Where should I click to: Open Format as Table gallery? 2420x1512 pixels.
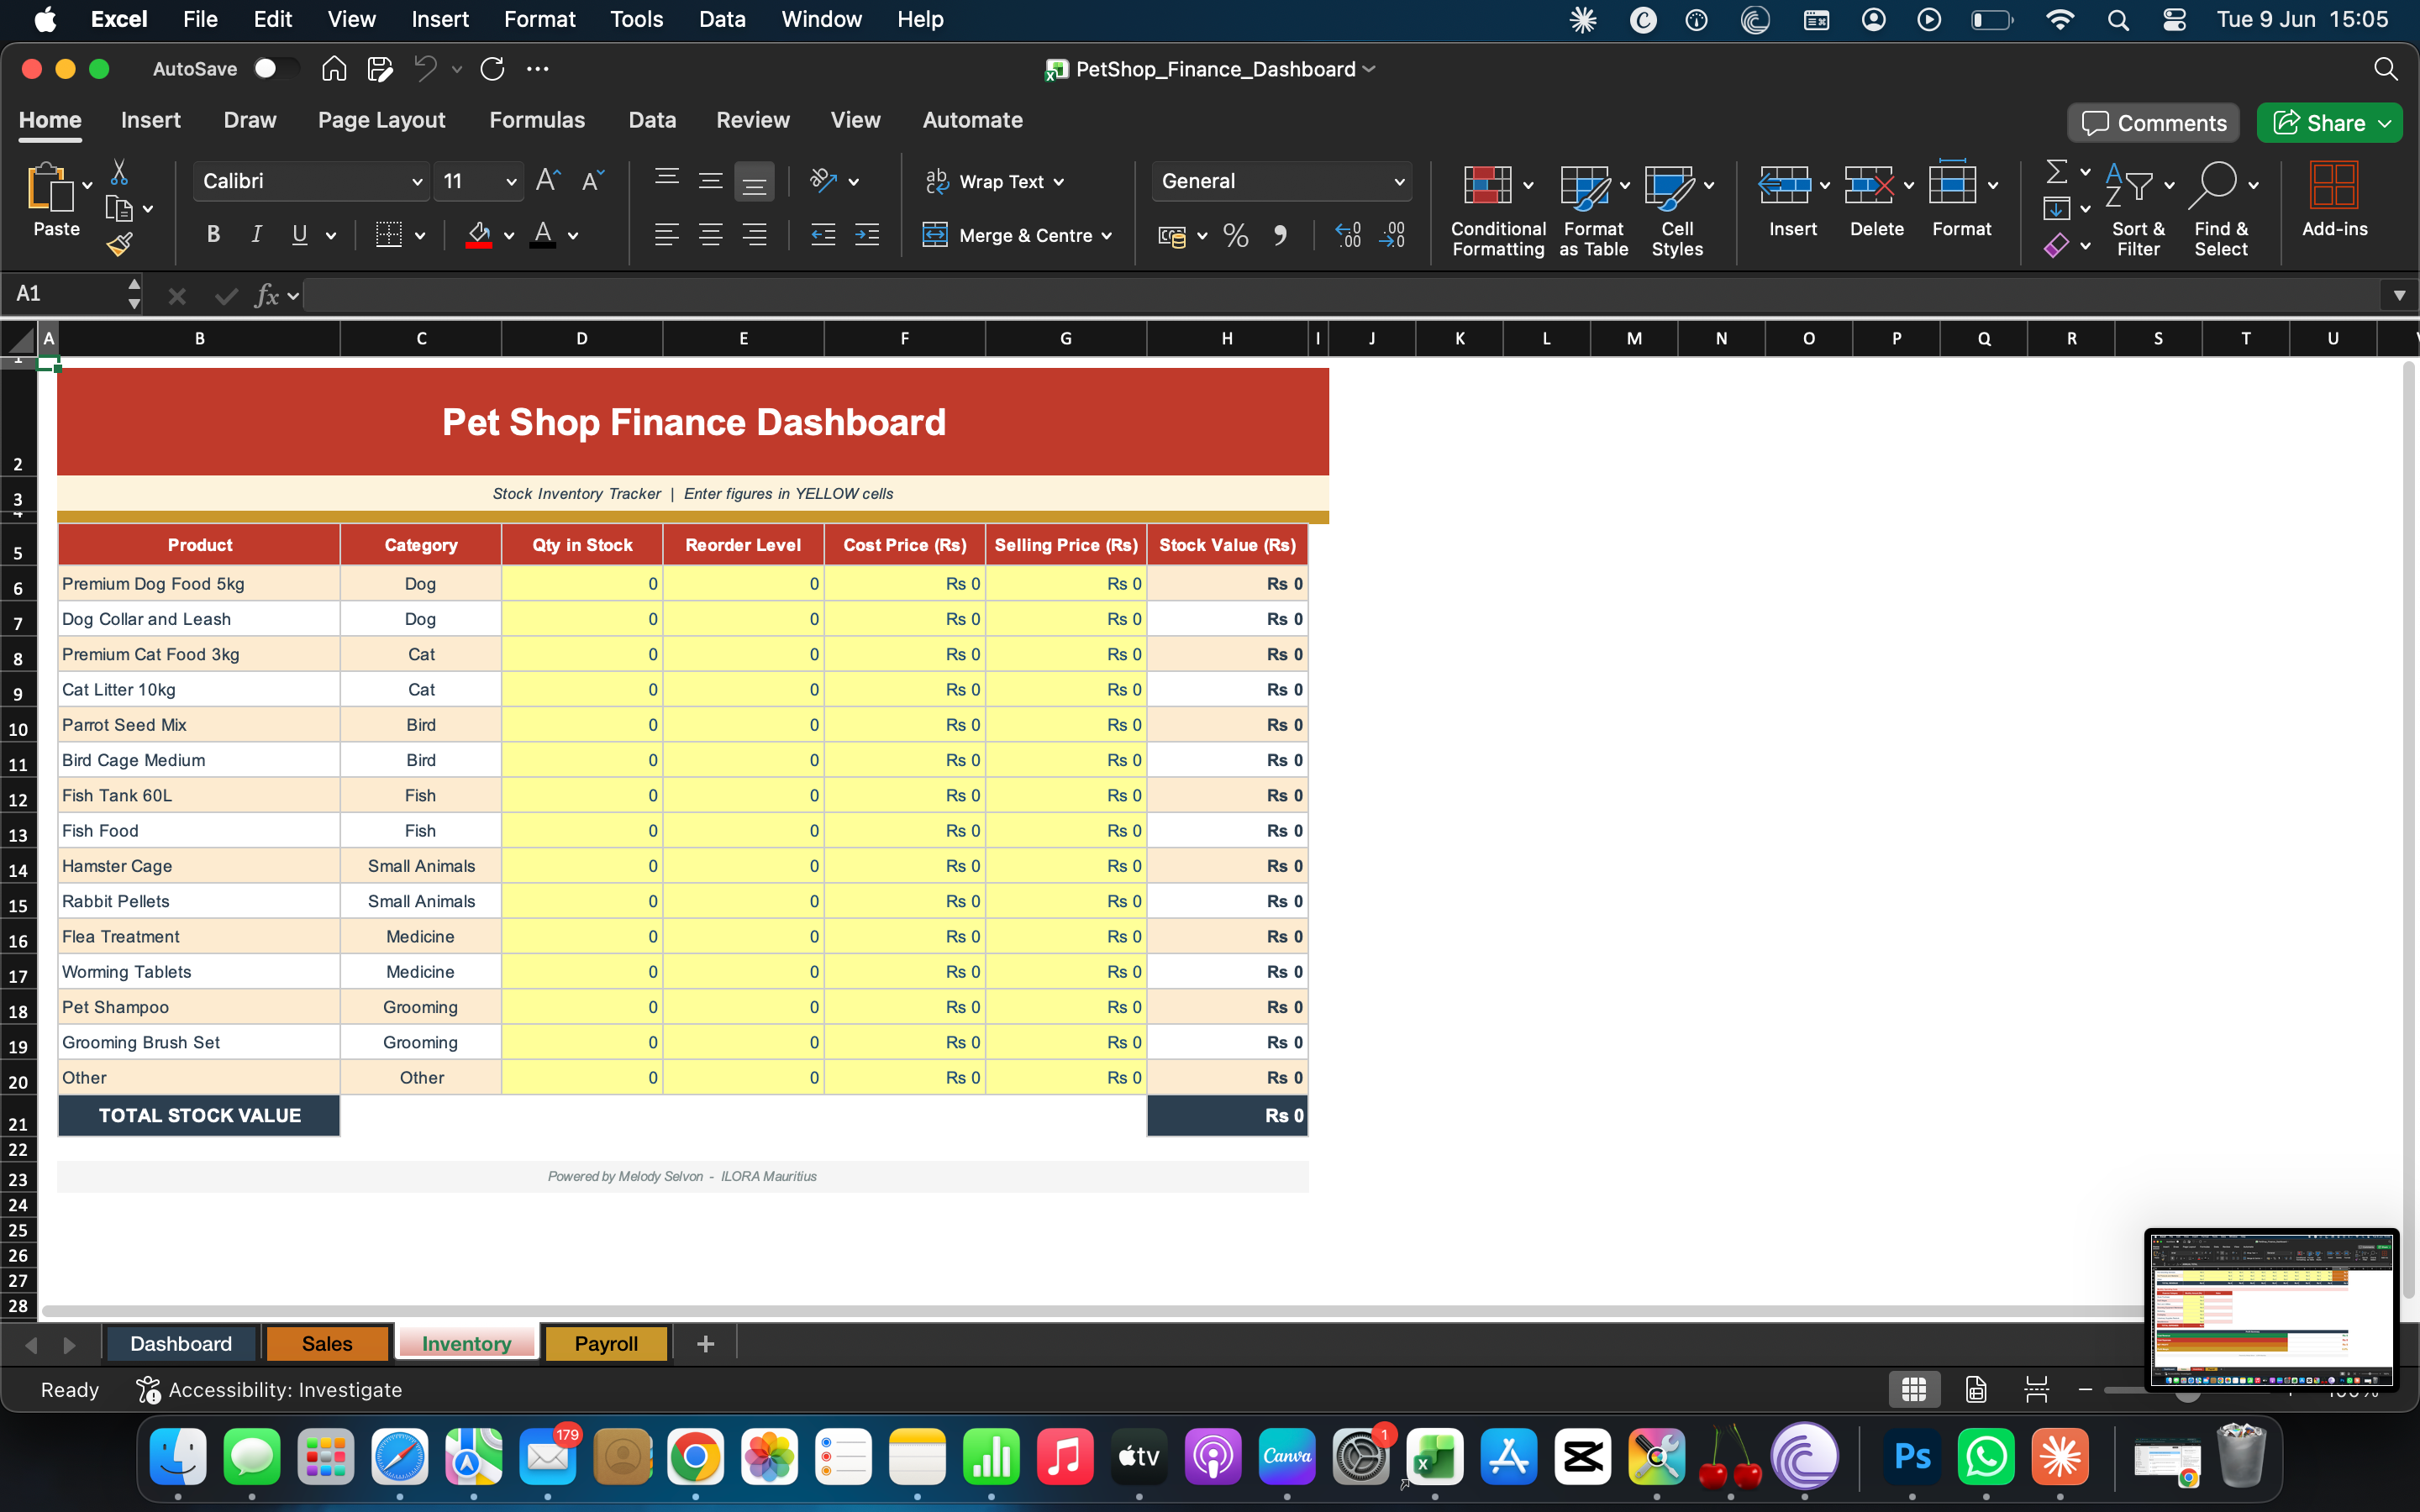pyautogui.click(x=1593, y=211)
